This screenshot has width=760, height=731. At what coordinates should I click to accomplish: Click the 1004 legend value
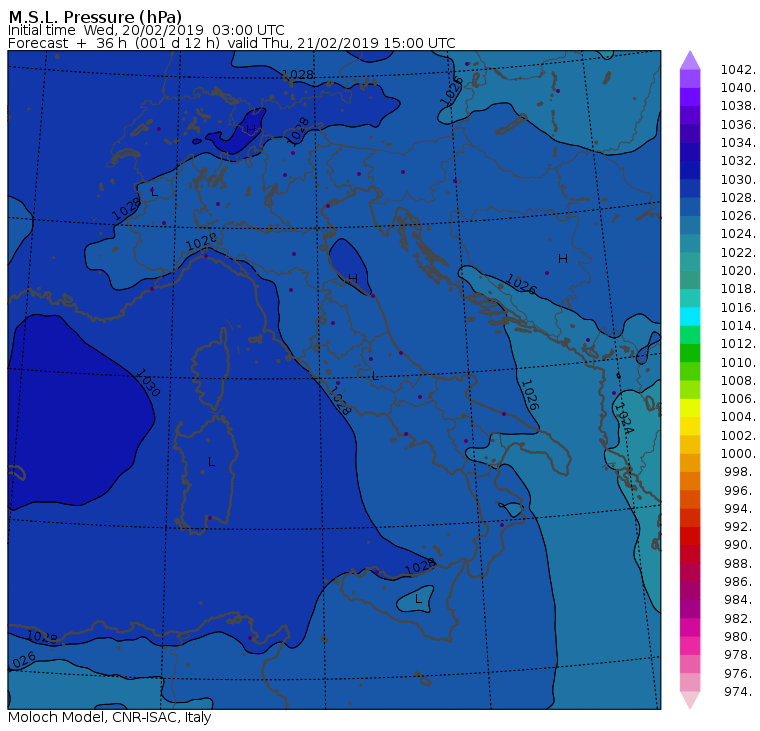click(x=738, y=416)
